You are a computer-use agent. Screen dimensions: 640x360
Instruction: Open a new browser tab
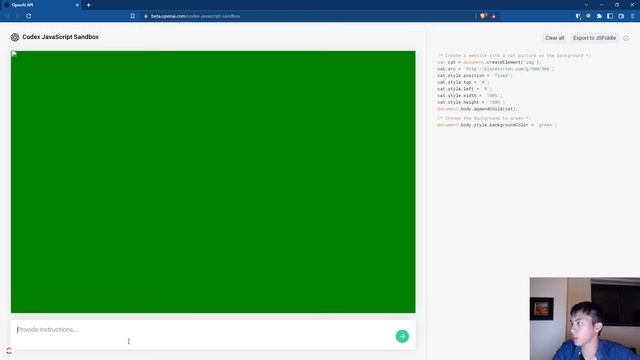(x=88, y=5)
